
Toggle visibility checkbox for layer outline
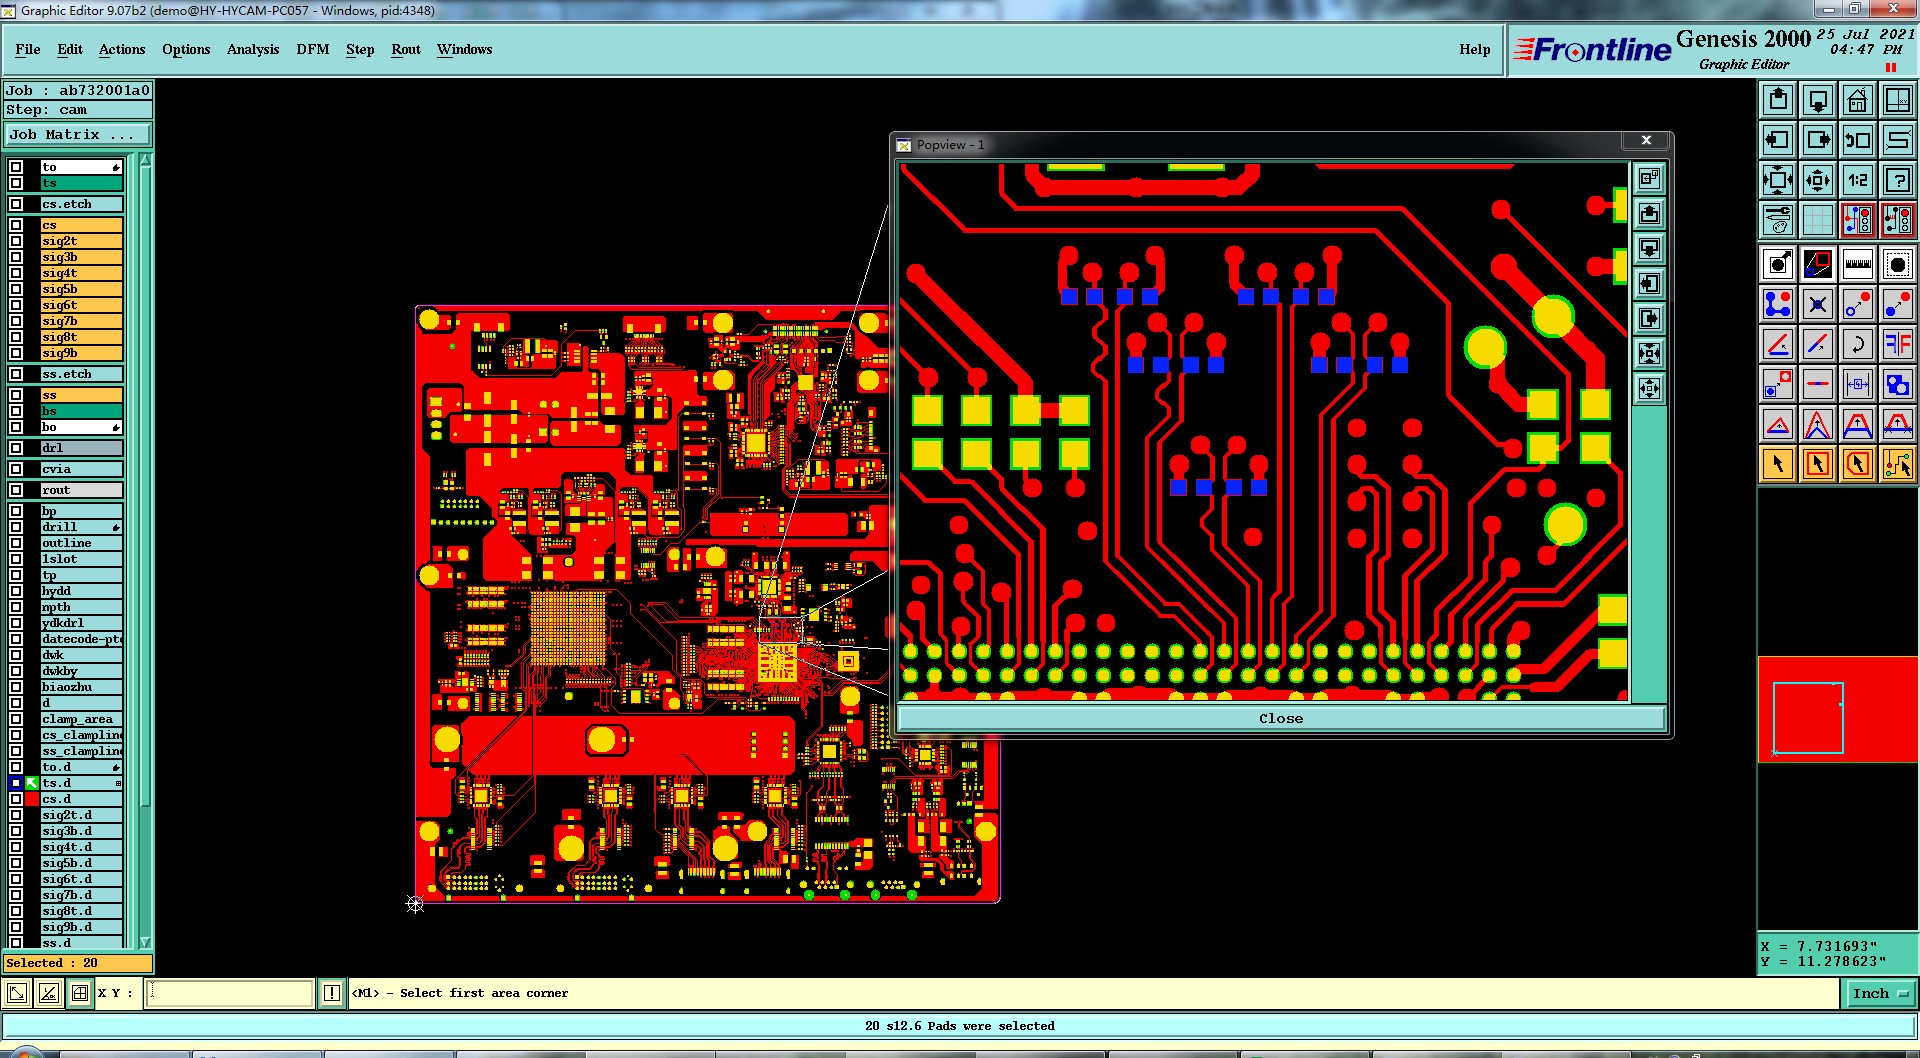point(16,543)
